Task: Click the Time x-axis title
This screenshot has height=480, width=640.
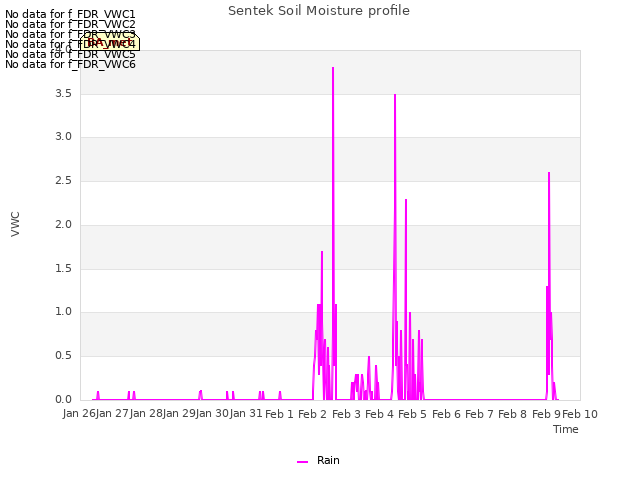Action: tap(566, 429)
